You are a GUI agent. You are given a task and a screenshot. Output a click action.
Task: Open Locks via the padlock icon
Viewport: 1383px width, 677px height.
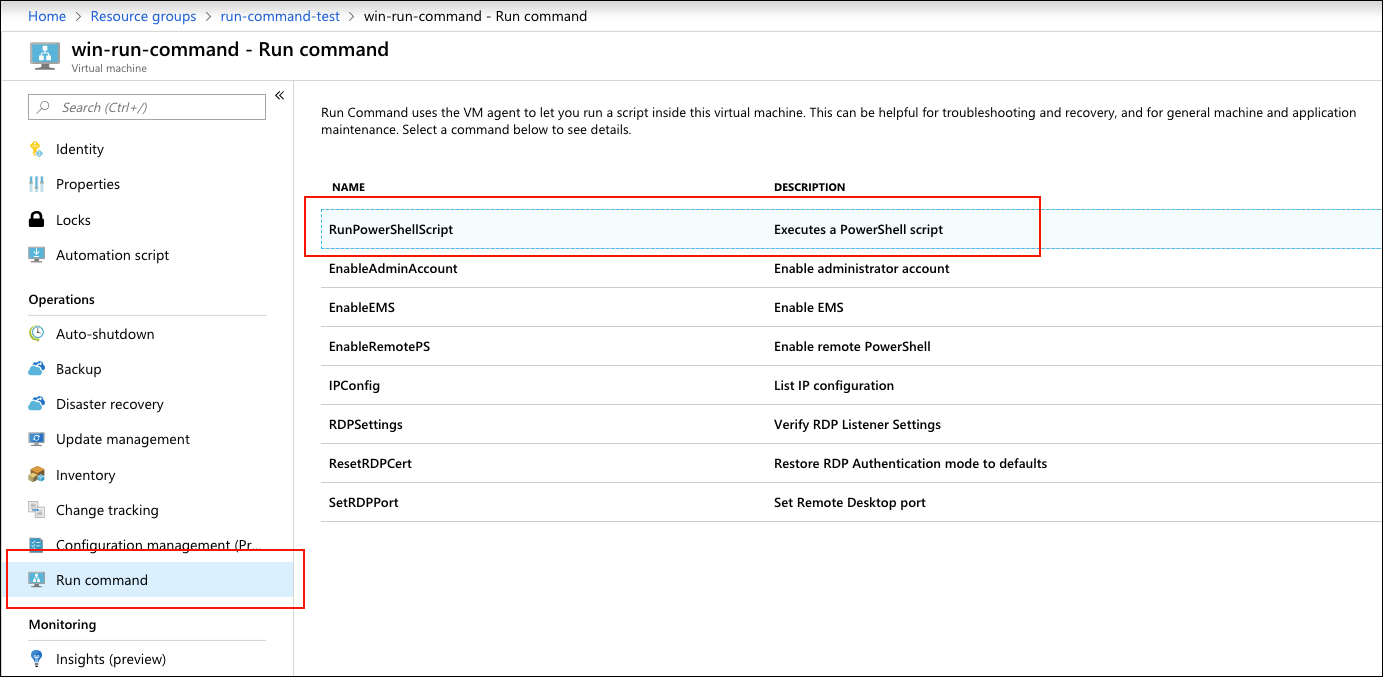tap(36, 219)
